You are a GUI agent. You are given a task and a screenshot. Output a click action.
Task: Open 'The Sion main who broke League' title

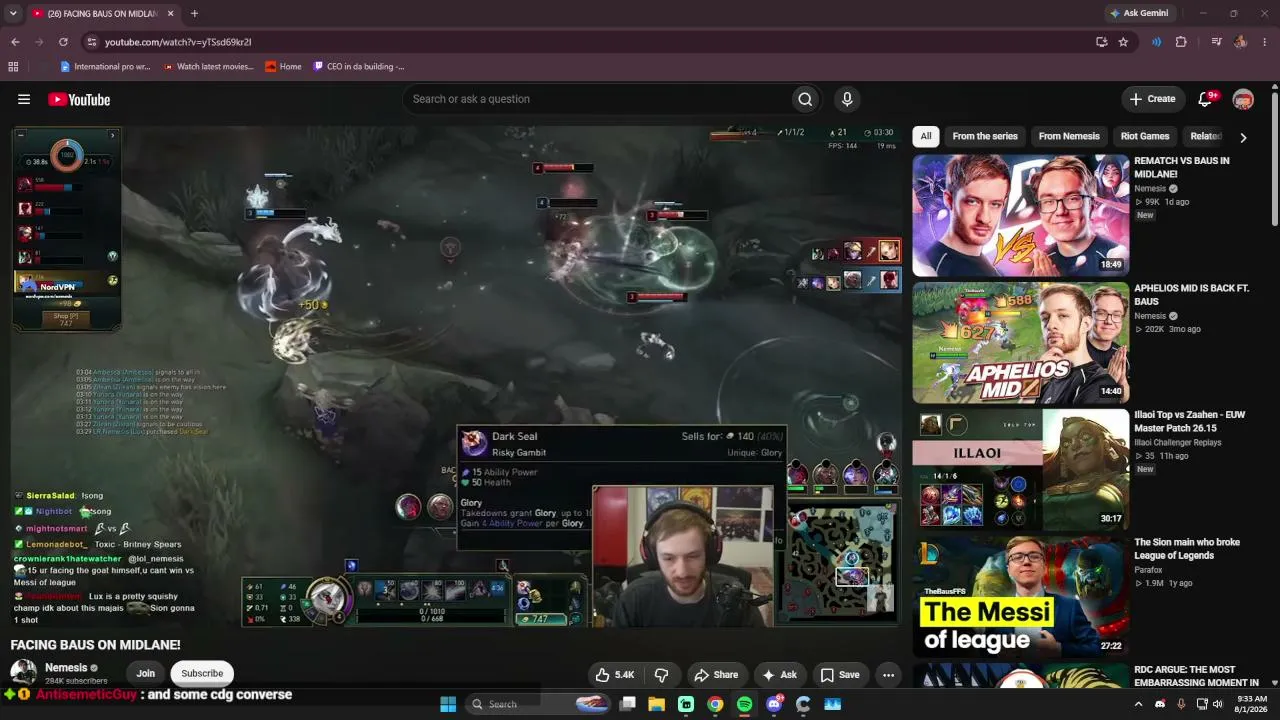click(x=1187, y=548)
